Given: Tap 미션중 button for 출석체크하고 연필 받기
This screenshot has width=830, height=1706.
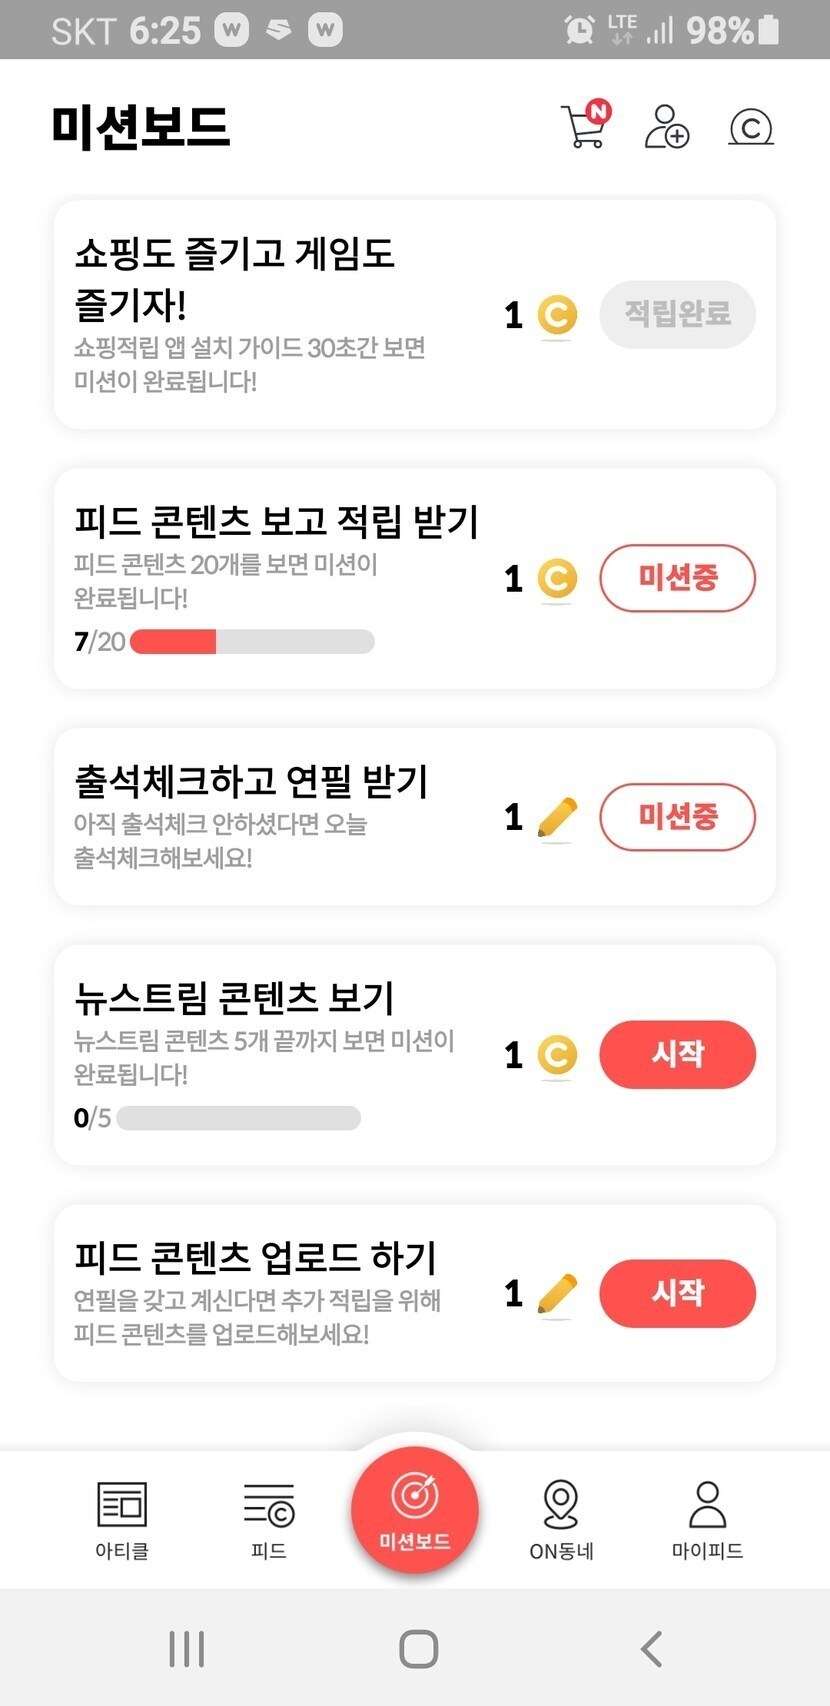Looking at the screenshot, I should 677,817.
